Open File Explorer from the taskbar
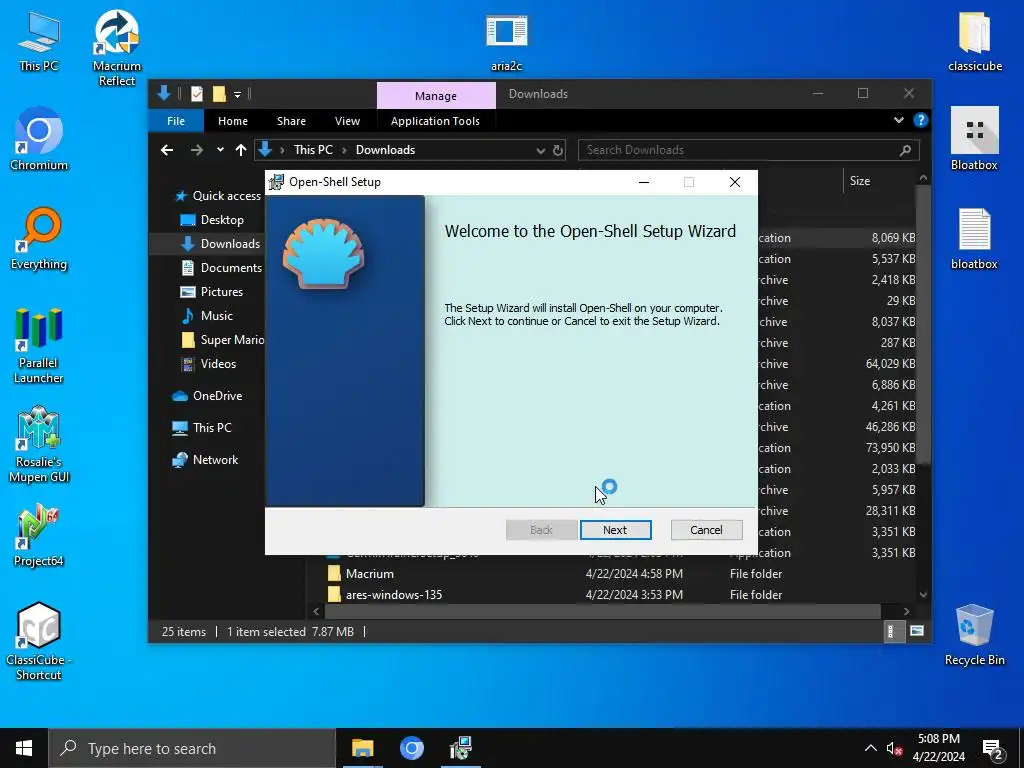This screenshot has height=768, width=1024. point(362,748)
